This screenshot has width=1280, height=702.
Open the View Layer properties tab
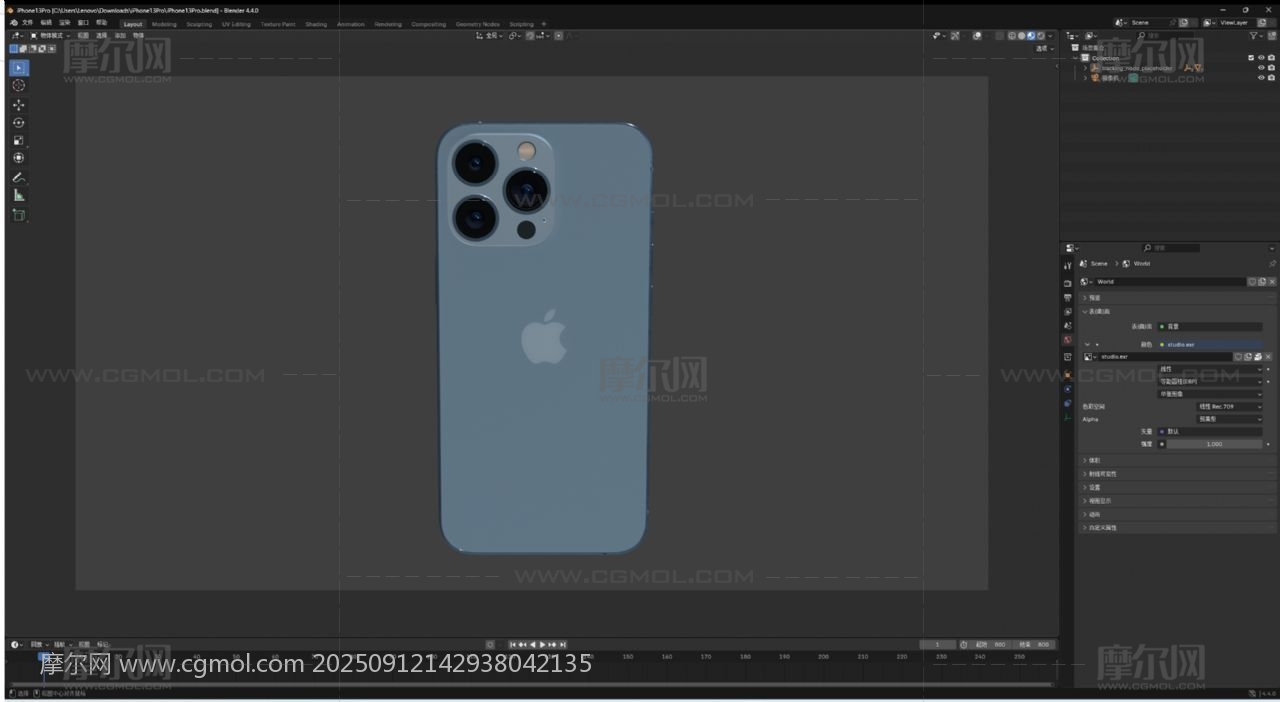1068,311
